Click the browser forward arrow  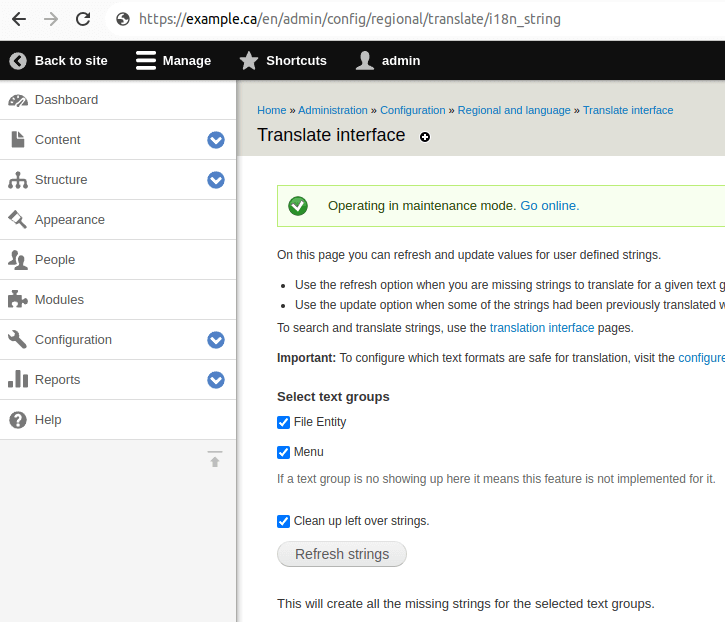(51, 19)
